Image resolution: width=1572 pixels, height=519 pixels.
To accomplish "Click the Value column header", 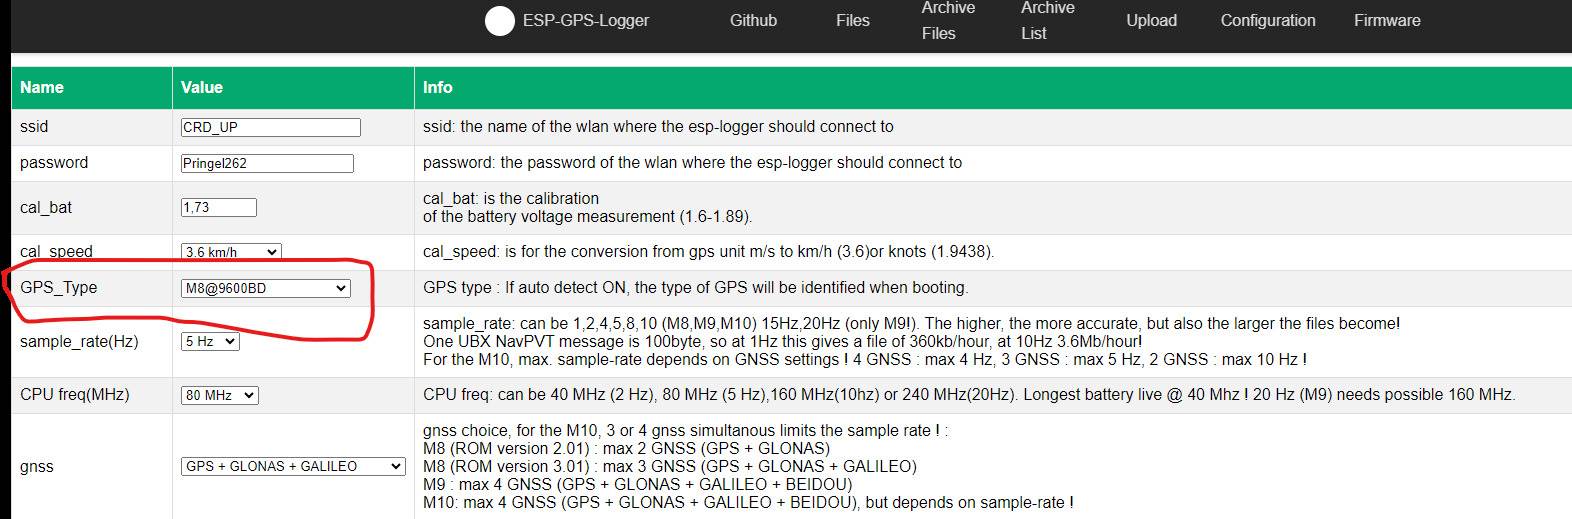I will click(202, 87).
